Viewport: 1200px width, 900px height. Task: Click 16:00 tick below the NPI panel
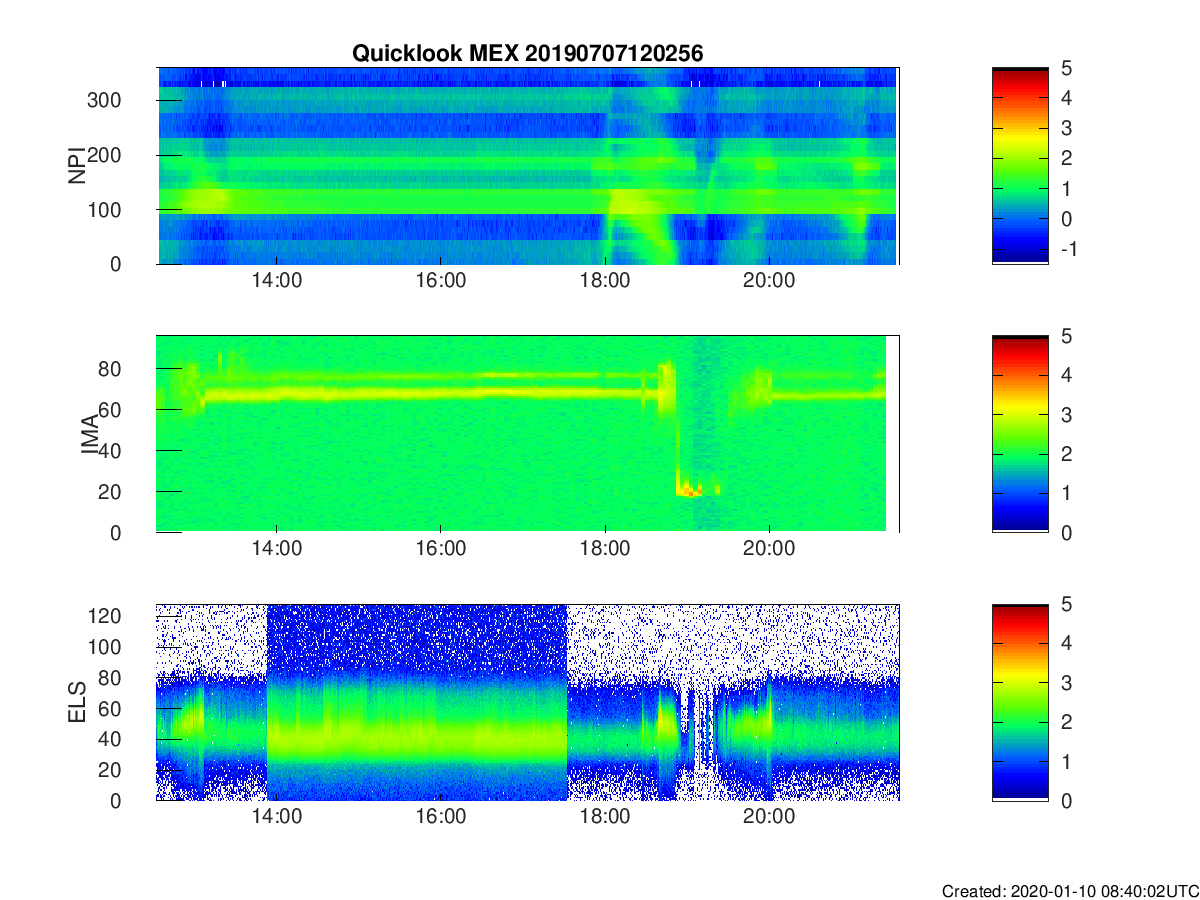point(440,281)
